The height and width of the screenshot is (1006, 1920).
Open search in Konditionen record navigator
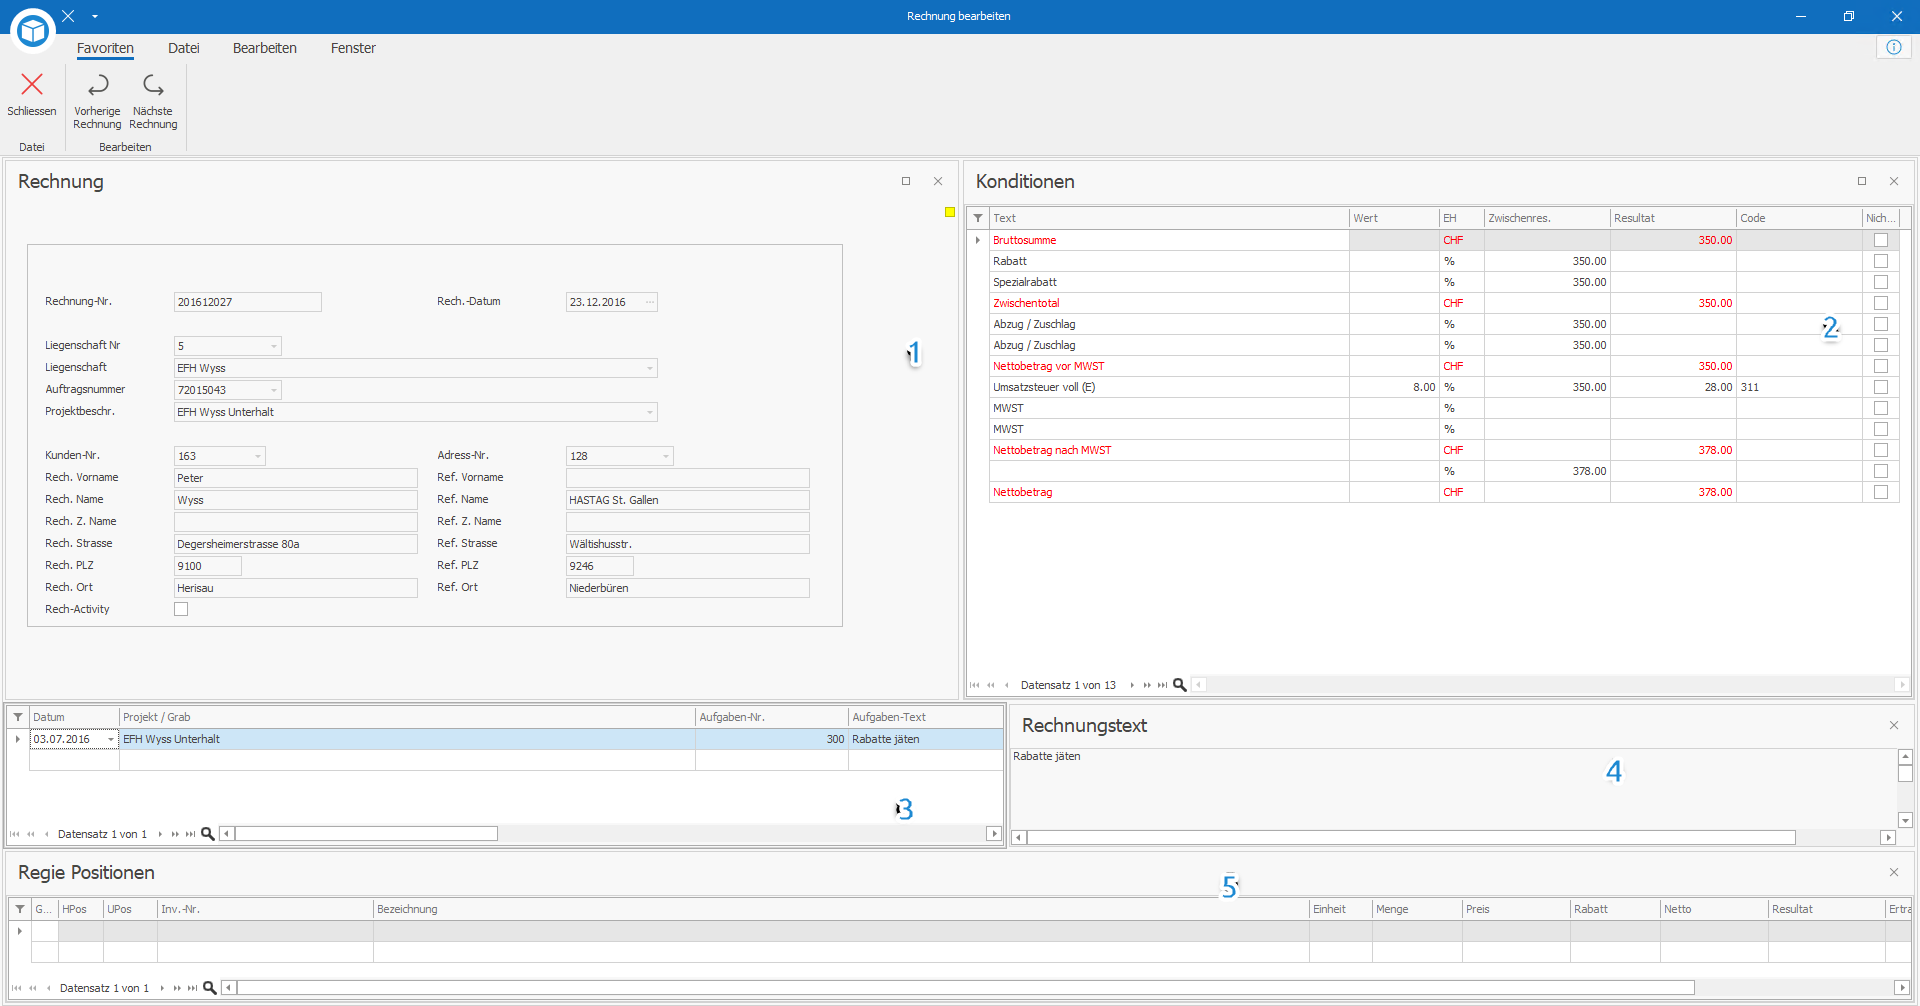pos(1180,685)
